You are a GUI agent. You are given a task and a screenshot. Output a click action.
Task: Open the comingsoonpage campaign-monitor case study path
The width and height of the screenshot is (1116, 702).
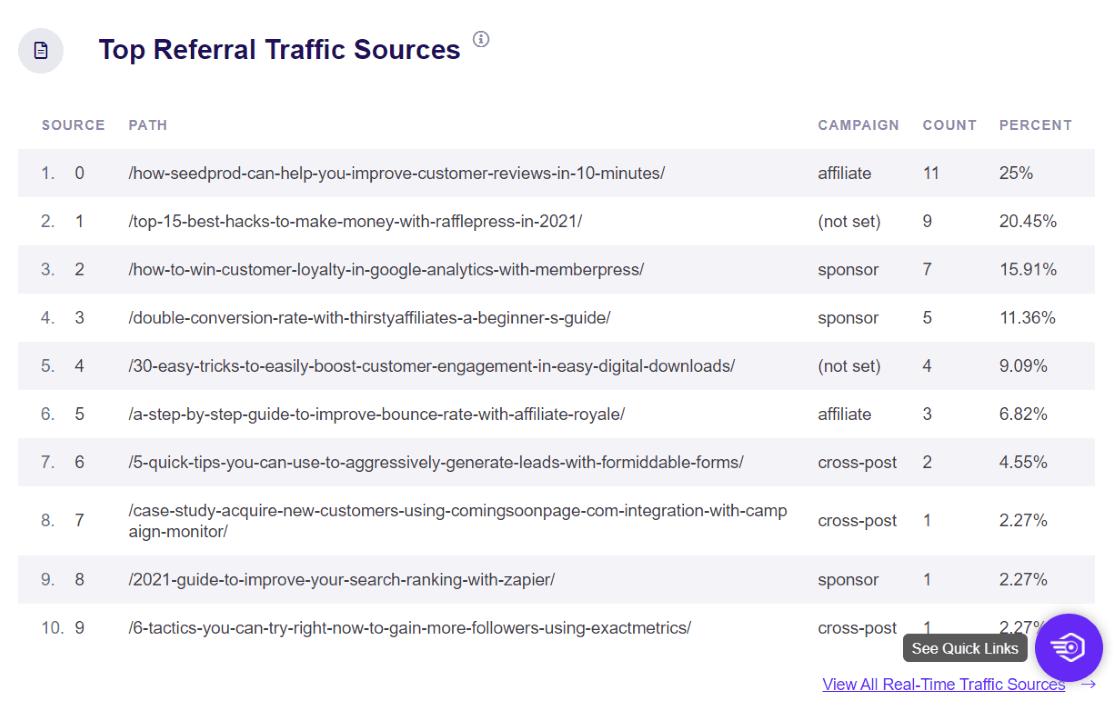coord(457,520)
